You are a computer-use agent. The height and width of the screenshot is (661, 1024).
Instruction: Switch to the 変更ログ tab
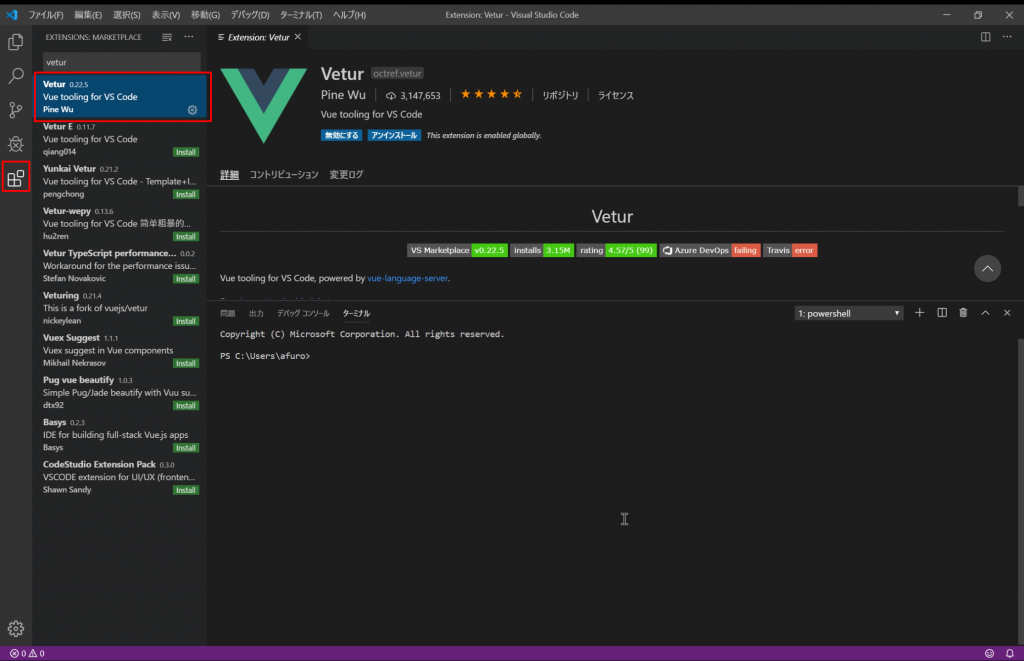346,174
